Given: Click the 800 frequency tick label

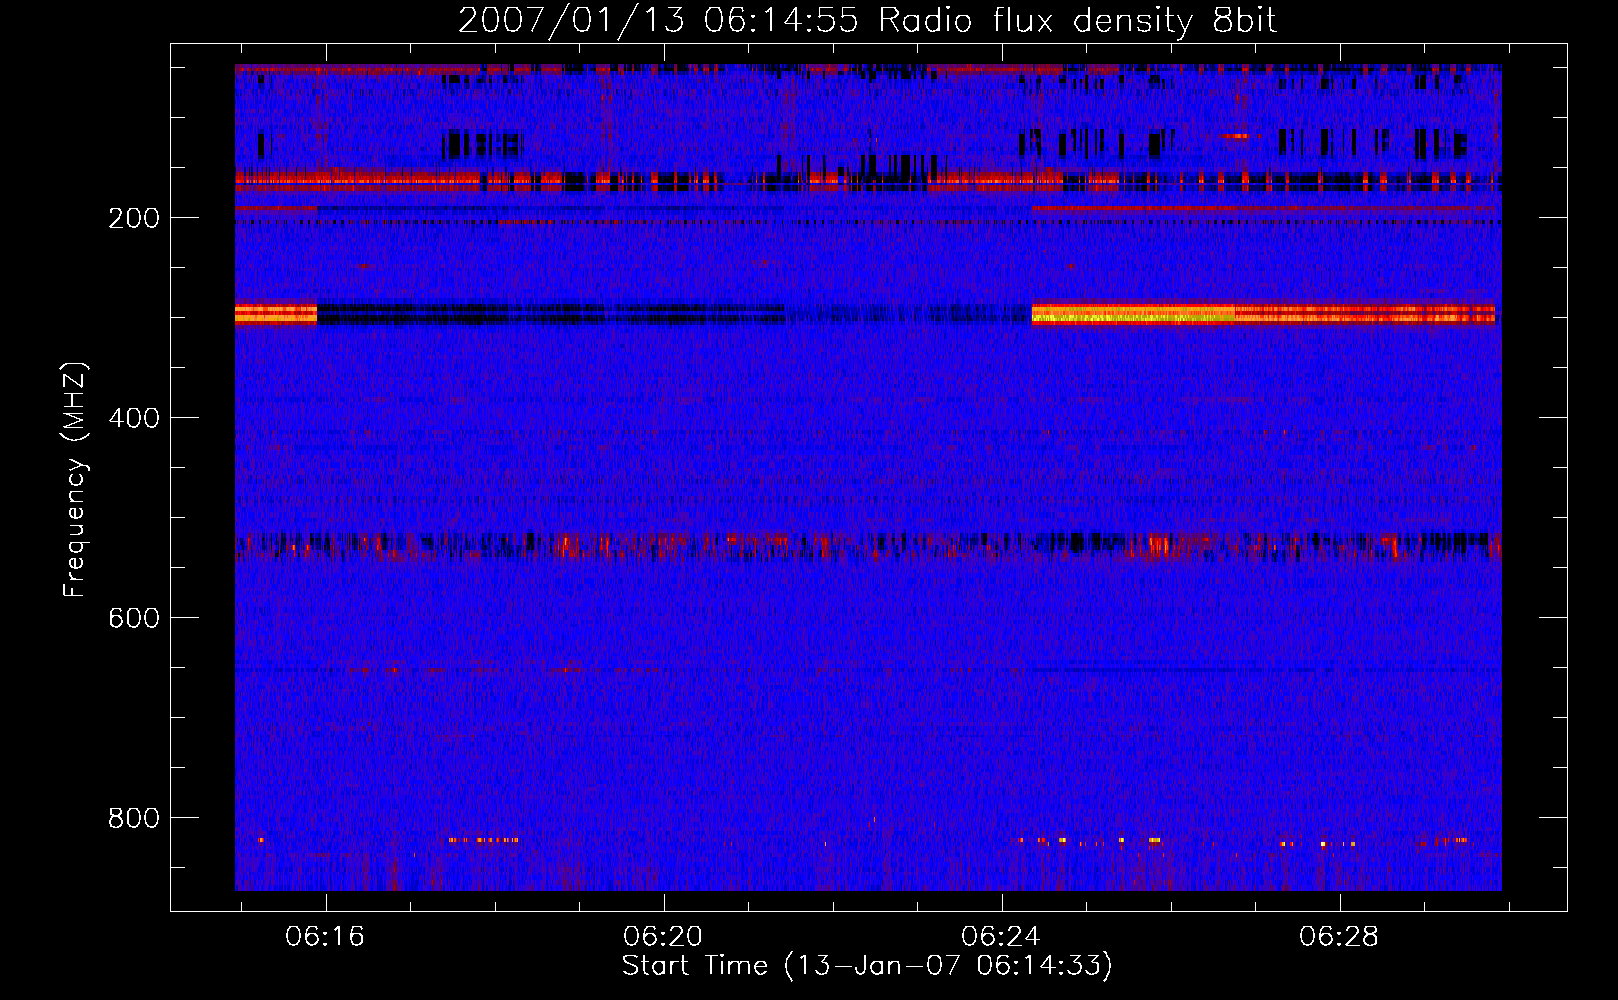Looking at the screenshot, I should pos(134,818).
